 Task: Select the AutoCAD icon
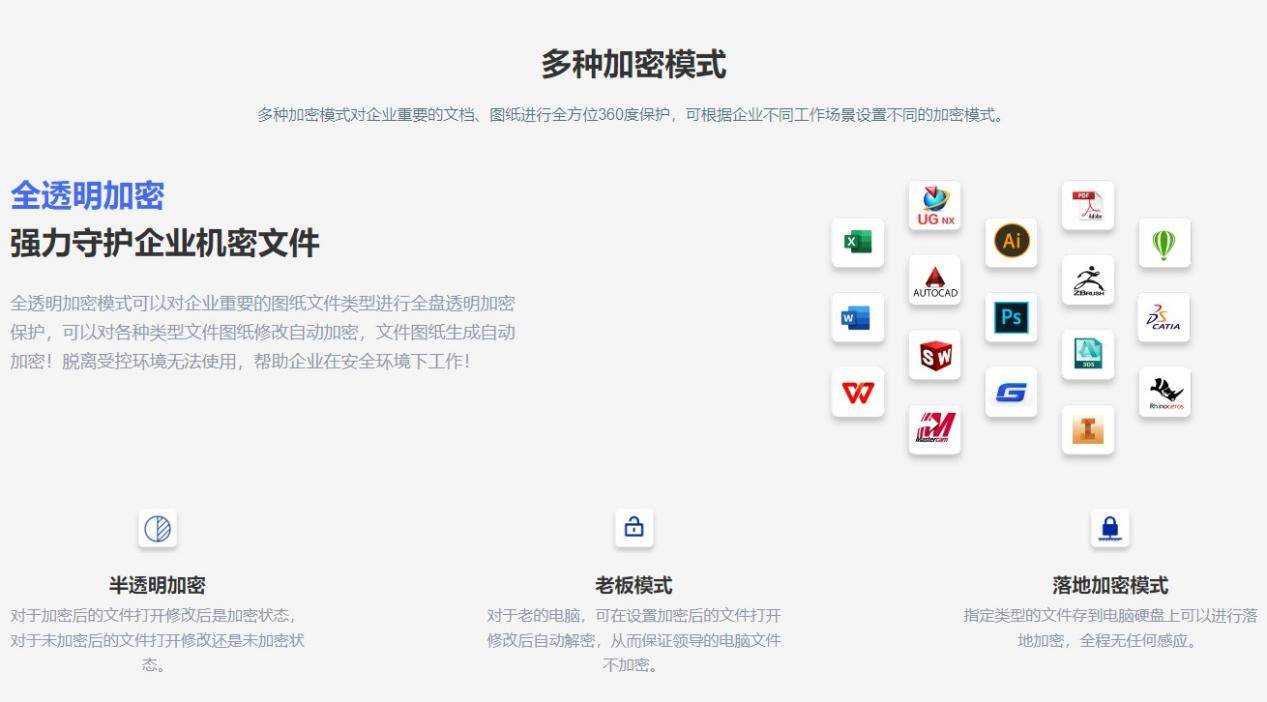(x=934, y=280)
